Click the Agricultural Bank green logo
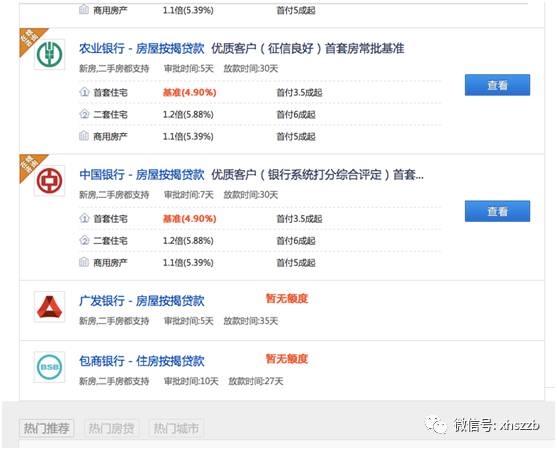The width and height of the screenshot is (557, 450). pos(49,54)
